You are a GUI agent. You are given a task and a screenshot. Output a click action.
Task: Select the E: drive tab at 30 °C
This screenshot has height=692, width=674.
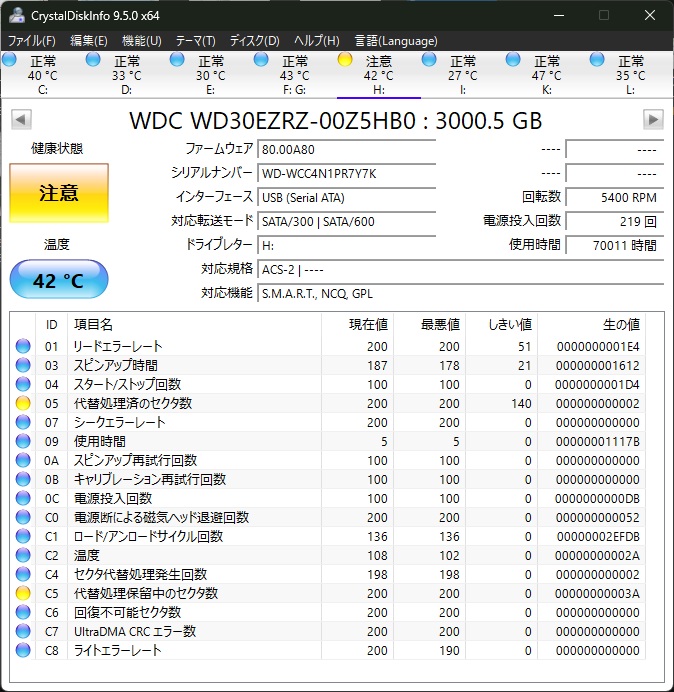(x=211, y=75)
